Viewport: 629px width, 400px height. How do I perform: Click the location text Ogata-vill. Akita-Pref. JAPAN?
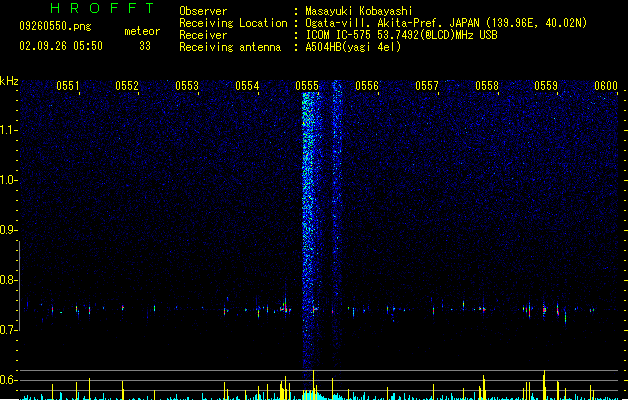tap(392, 23)
